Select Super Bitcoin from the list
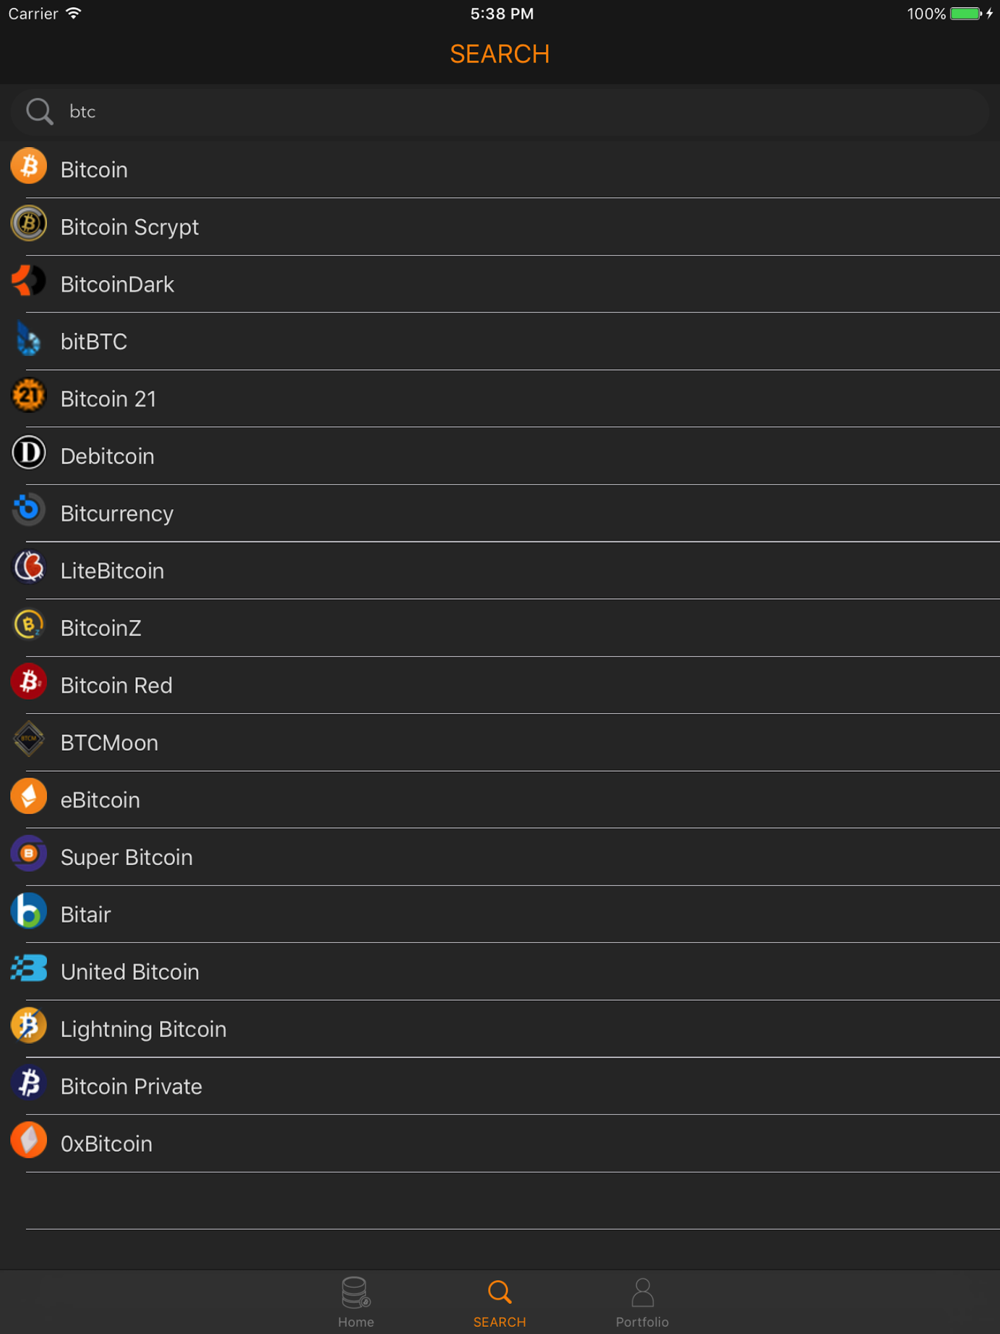 (x=500, y=857)
